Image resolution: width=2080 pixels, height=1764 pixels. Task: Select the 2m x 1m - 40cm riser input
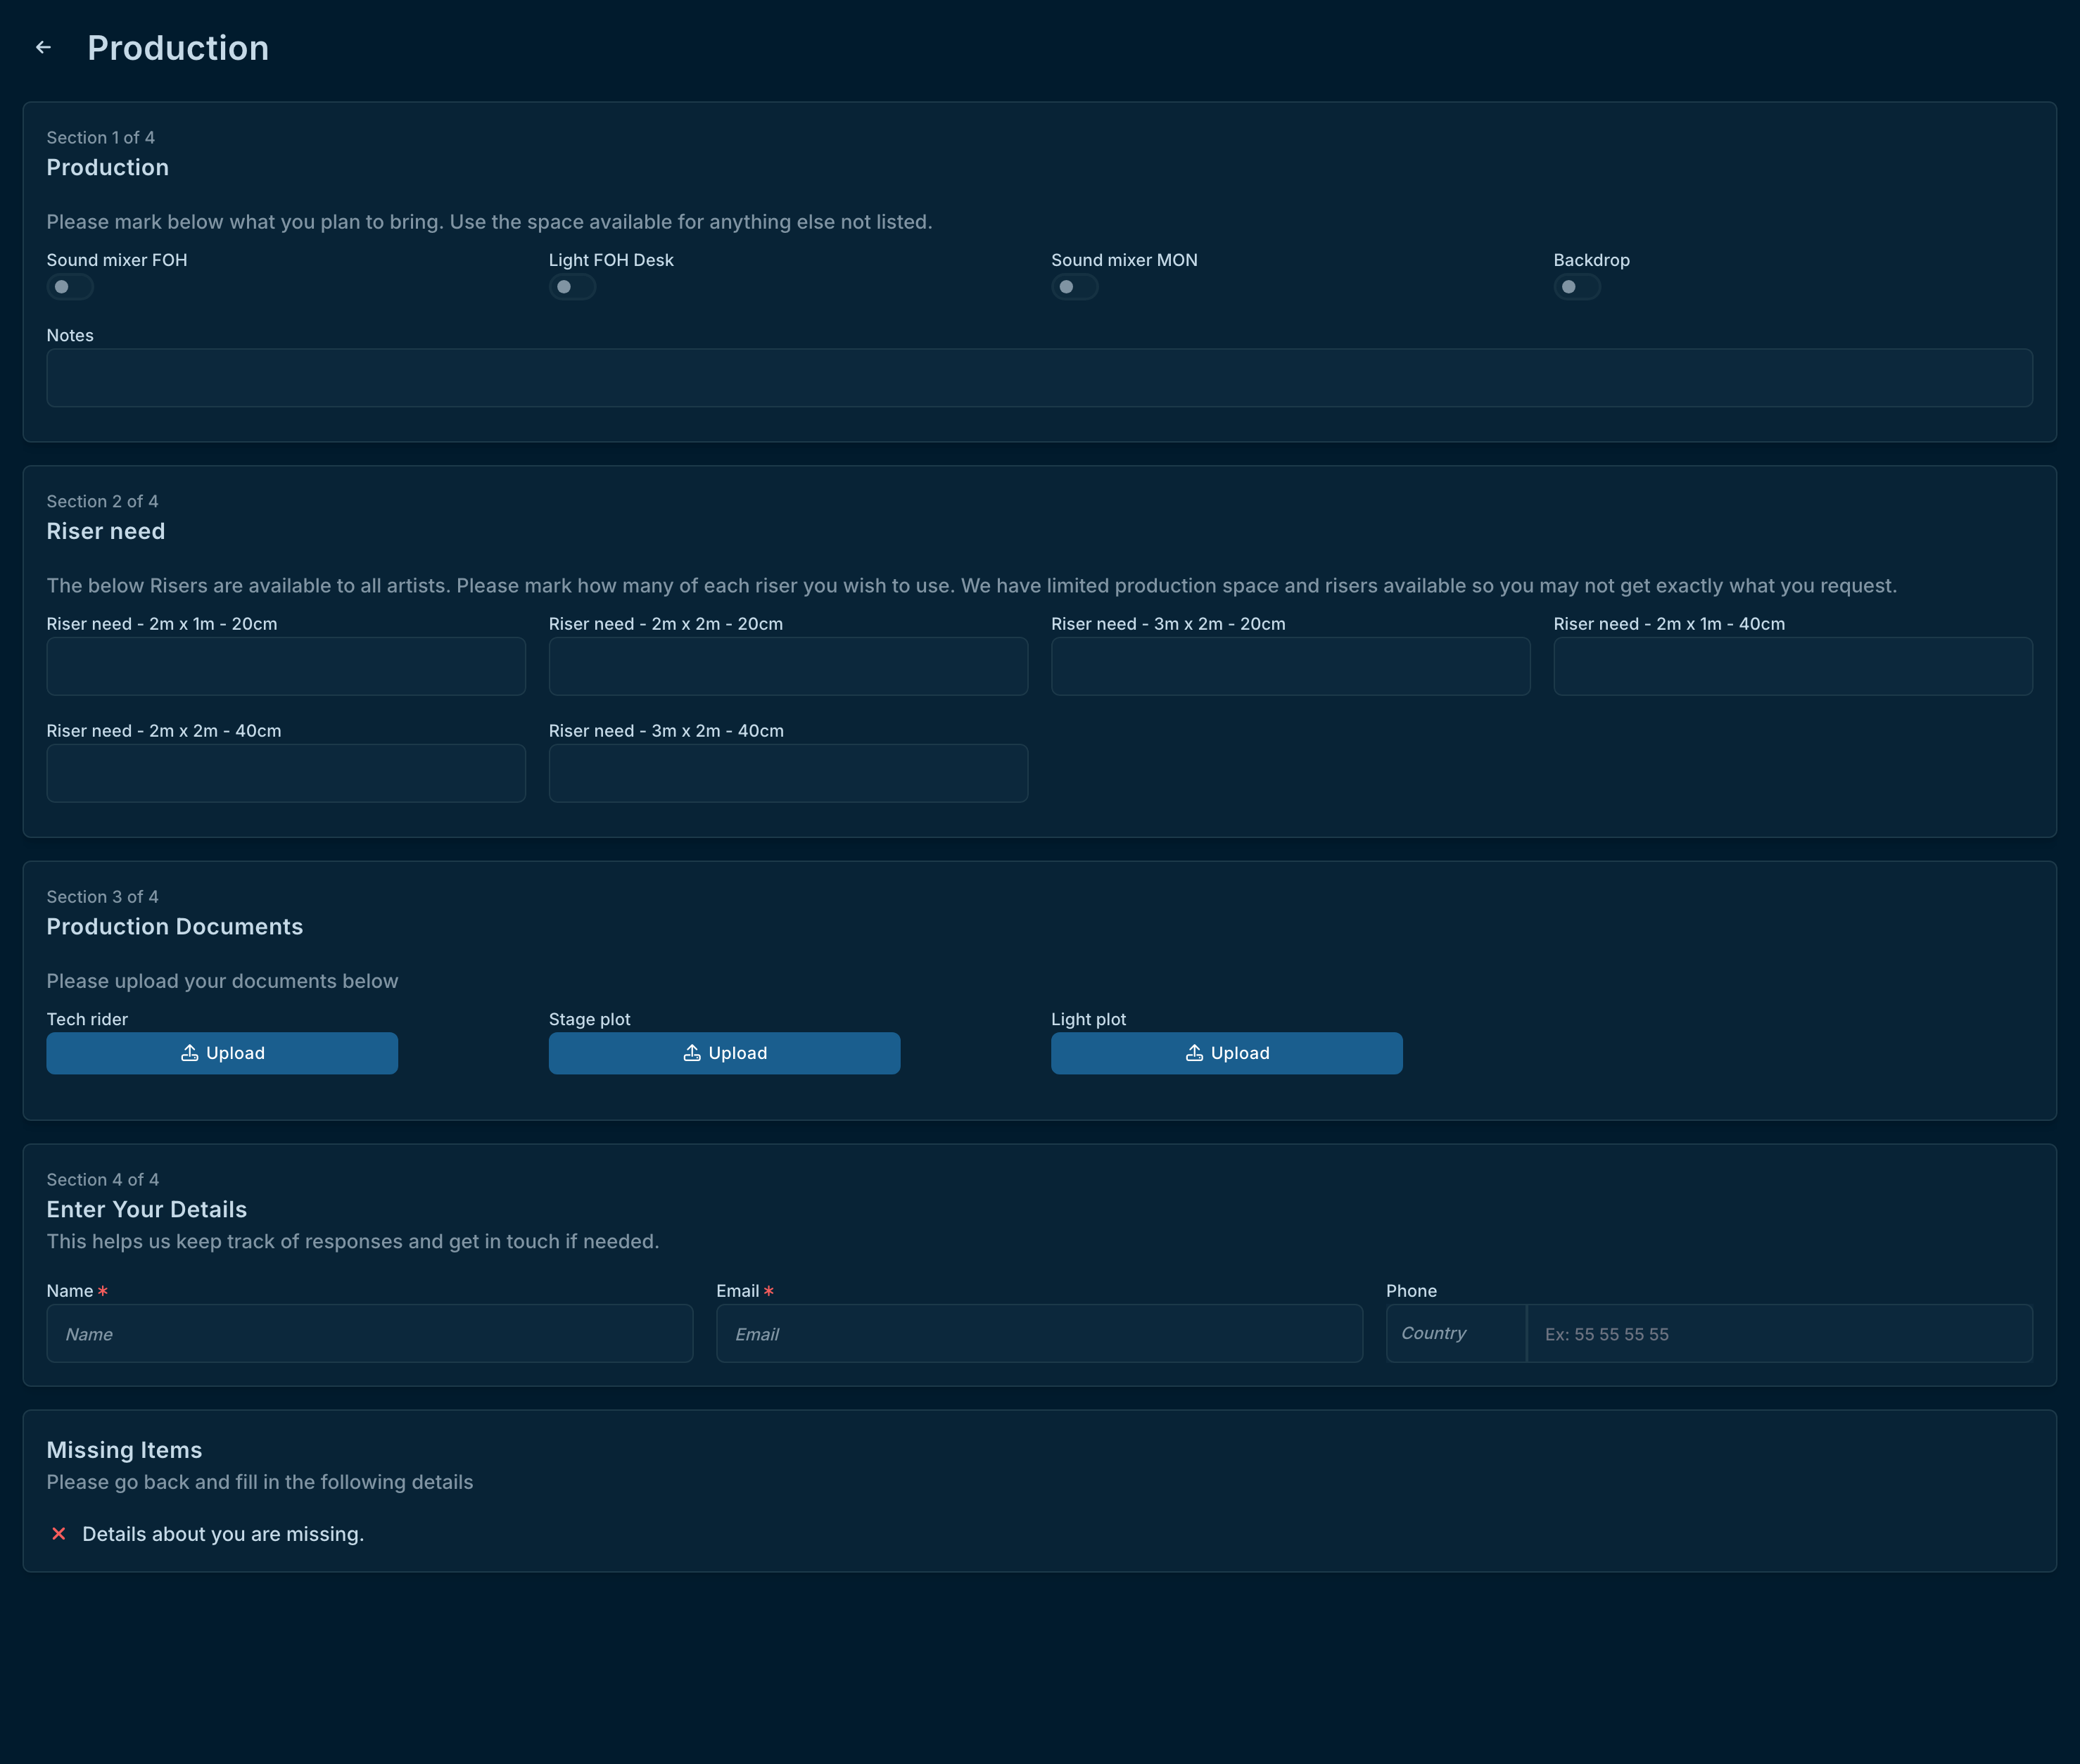(1792, 666)
